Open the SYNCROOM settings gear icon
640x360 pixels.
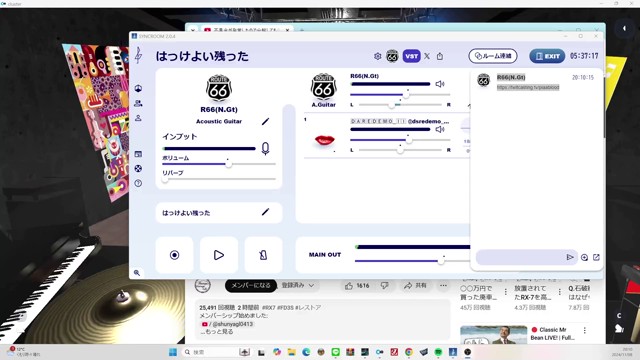[x=378, y=56]
